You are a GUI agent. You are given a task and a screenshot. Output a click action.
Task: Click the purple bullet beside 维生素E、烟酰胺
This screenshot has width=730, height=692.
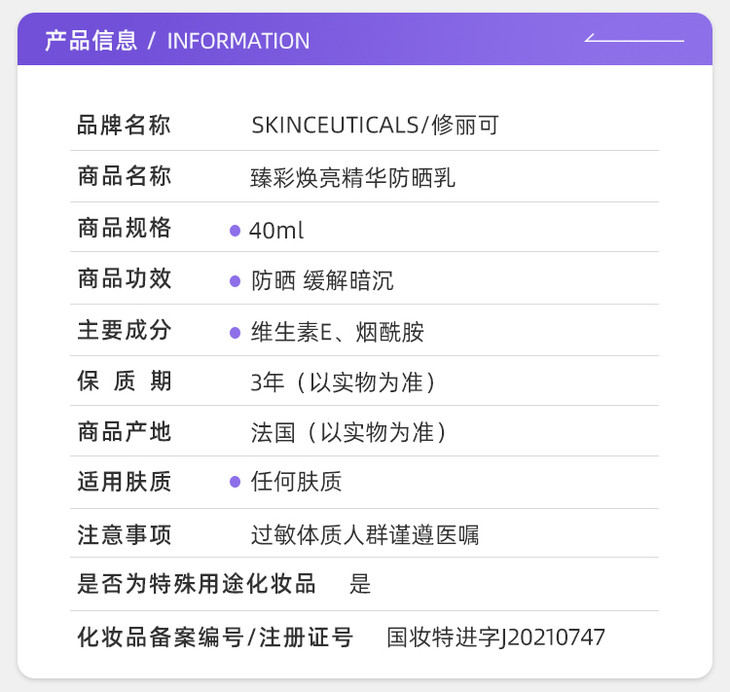point(235,332)
